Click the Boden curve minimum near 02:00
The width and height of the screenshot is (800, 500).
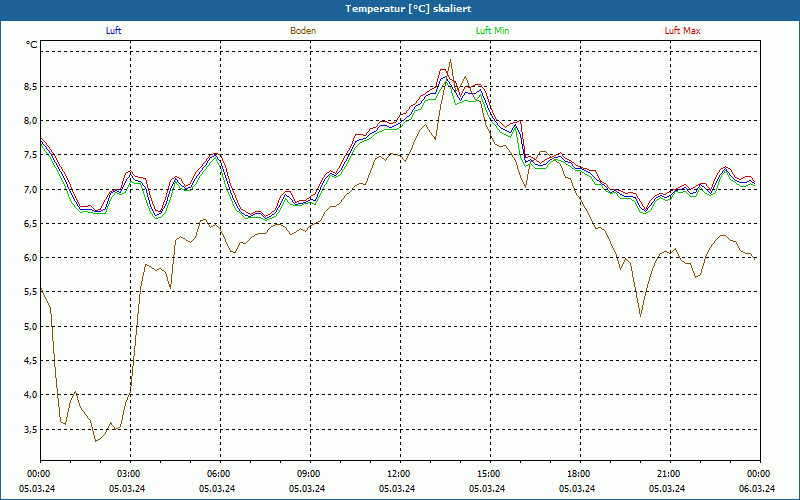pyautogui.click(x=95, y=441)
